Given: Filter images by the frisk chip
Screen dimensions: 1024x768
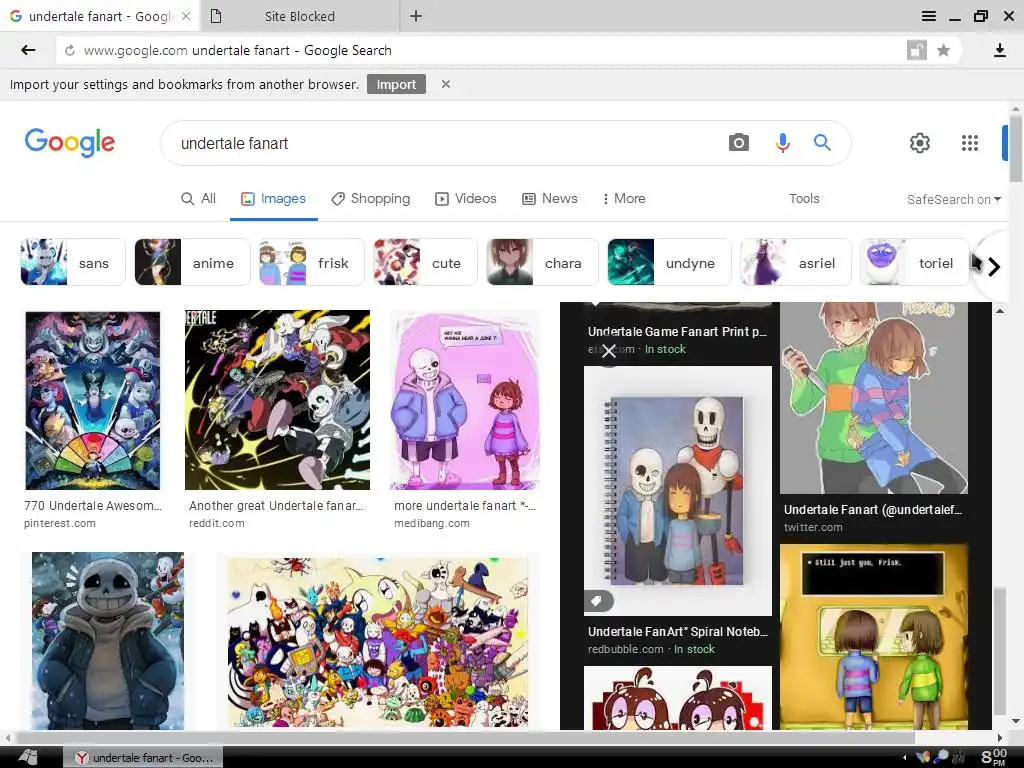Looking at the screenshot, I should [312, 263].
